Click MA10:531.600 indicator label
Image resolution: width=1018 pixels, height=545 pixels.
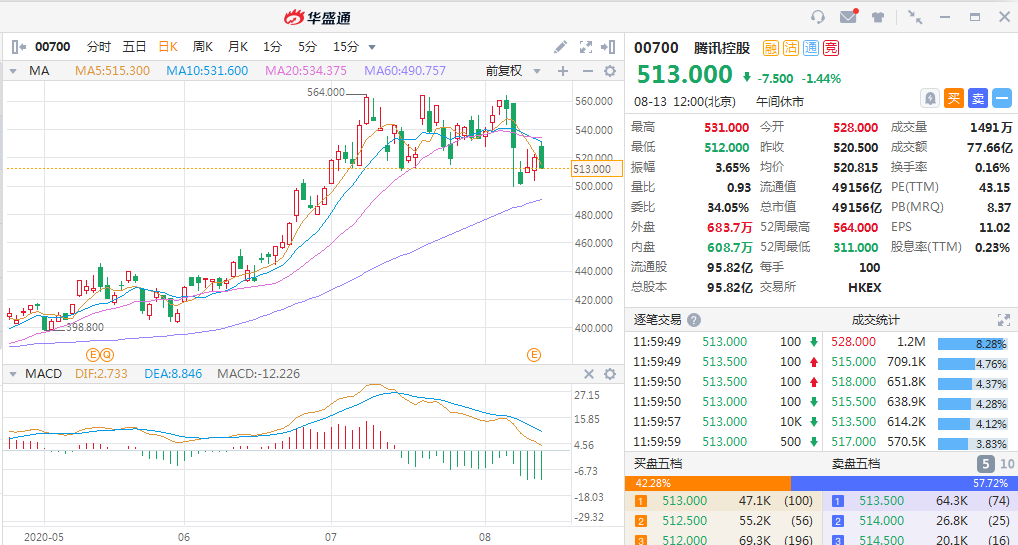point(207,71)
